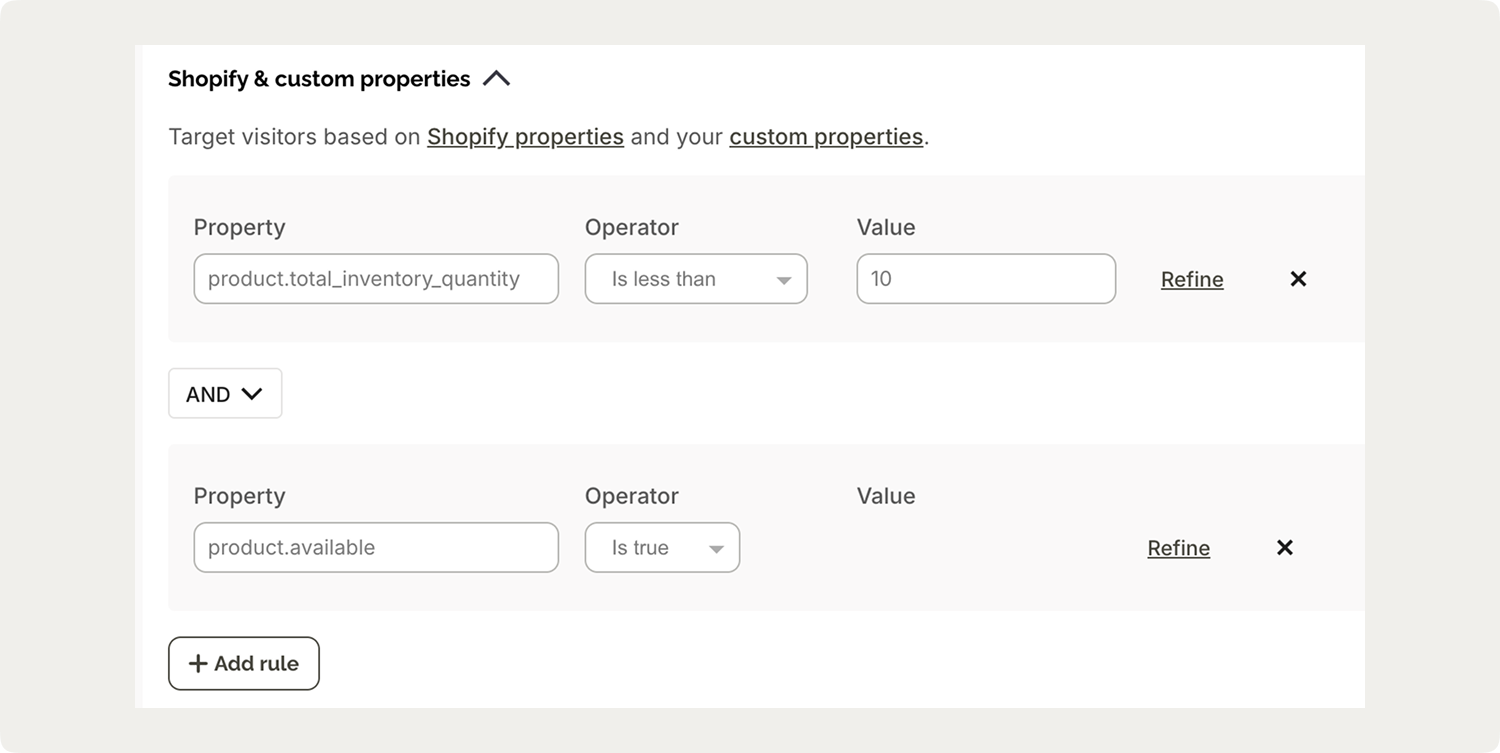
Task: Click the caret arrow in "Is less than"
Action: tap(784, 281)
